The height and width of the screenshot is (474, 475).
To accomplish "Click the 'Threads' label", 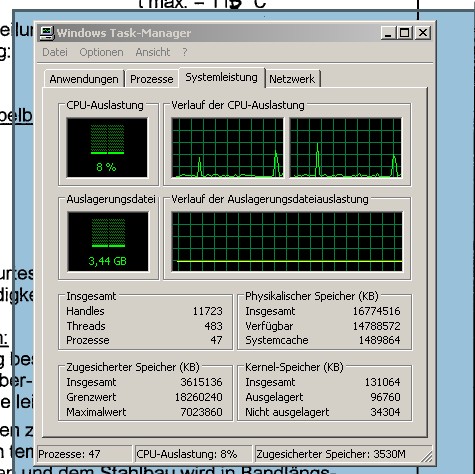I will 86,326.
